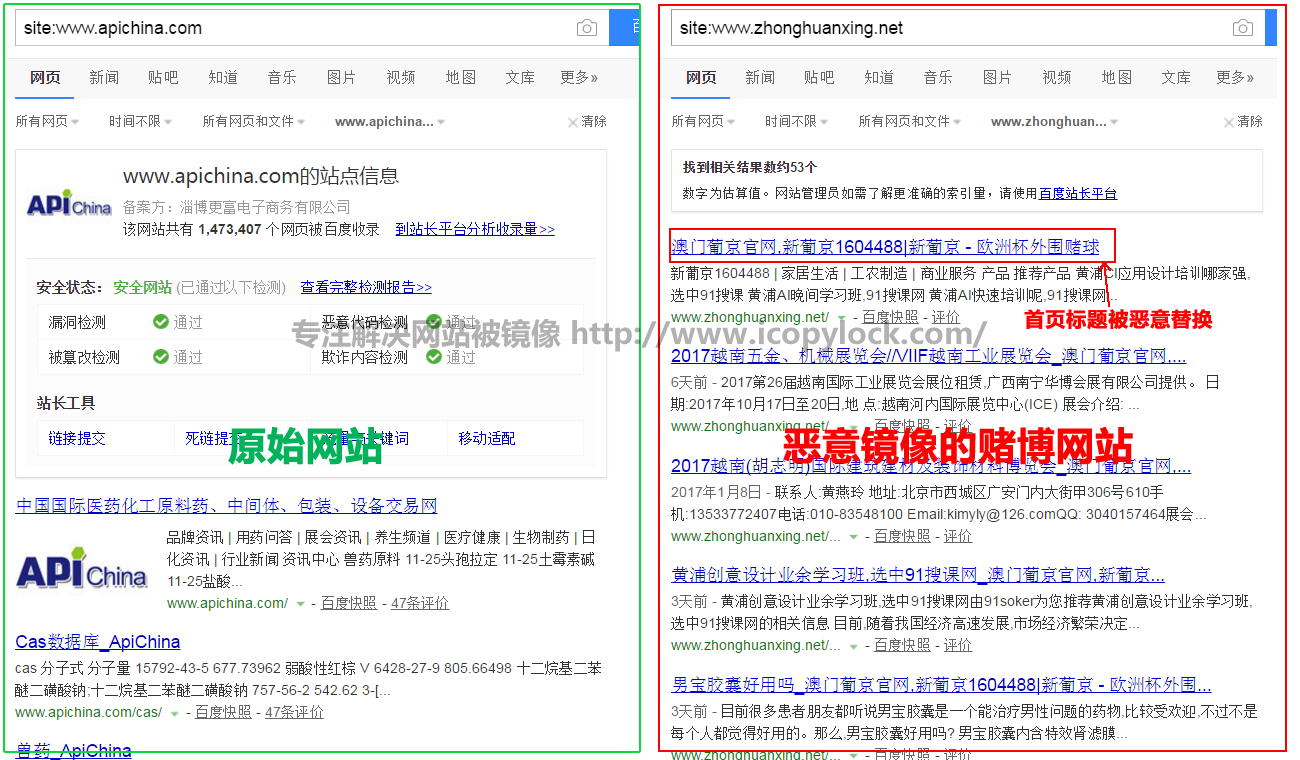
Task: Click 链接提交 webmaster tool link
Action: [77, 438]
